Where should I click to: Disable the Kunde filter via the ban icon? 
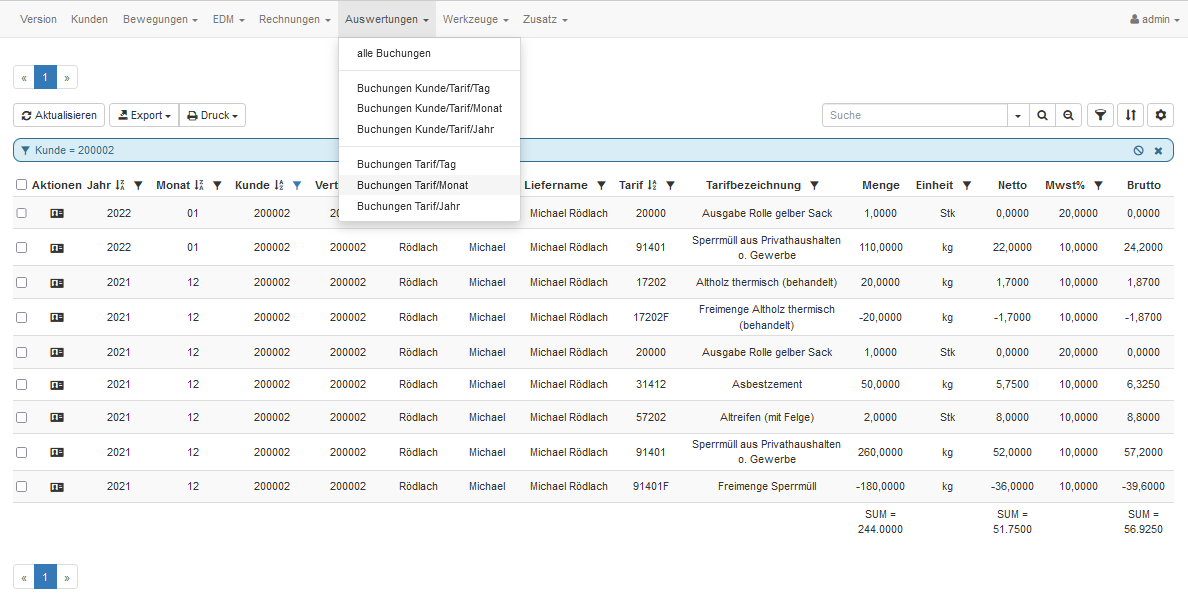click(x=1138, y=150)
